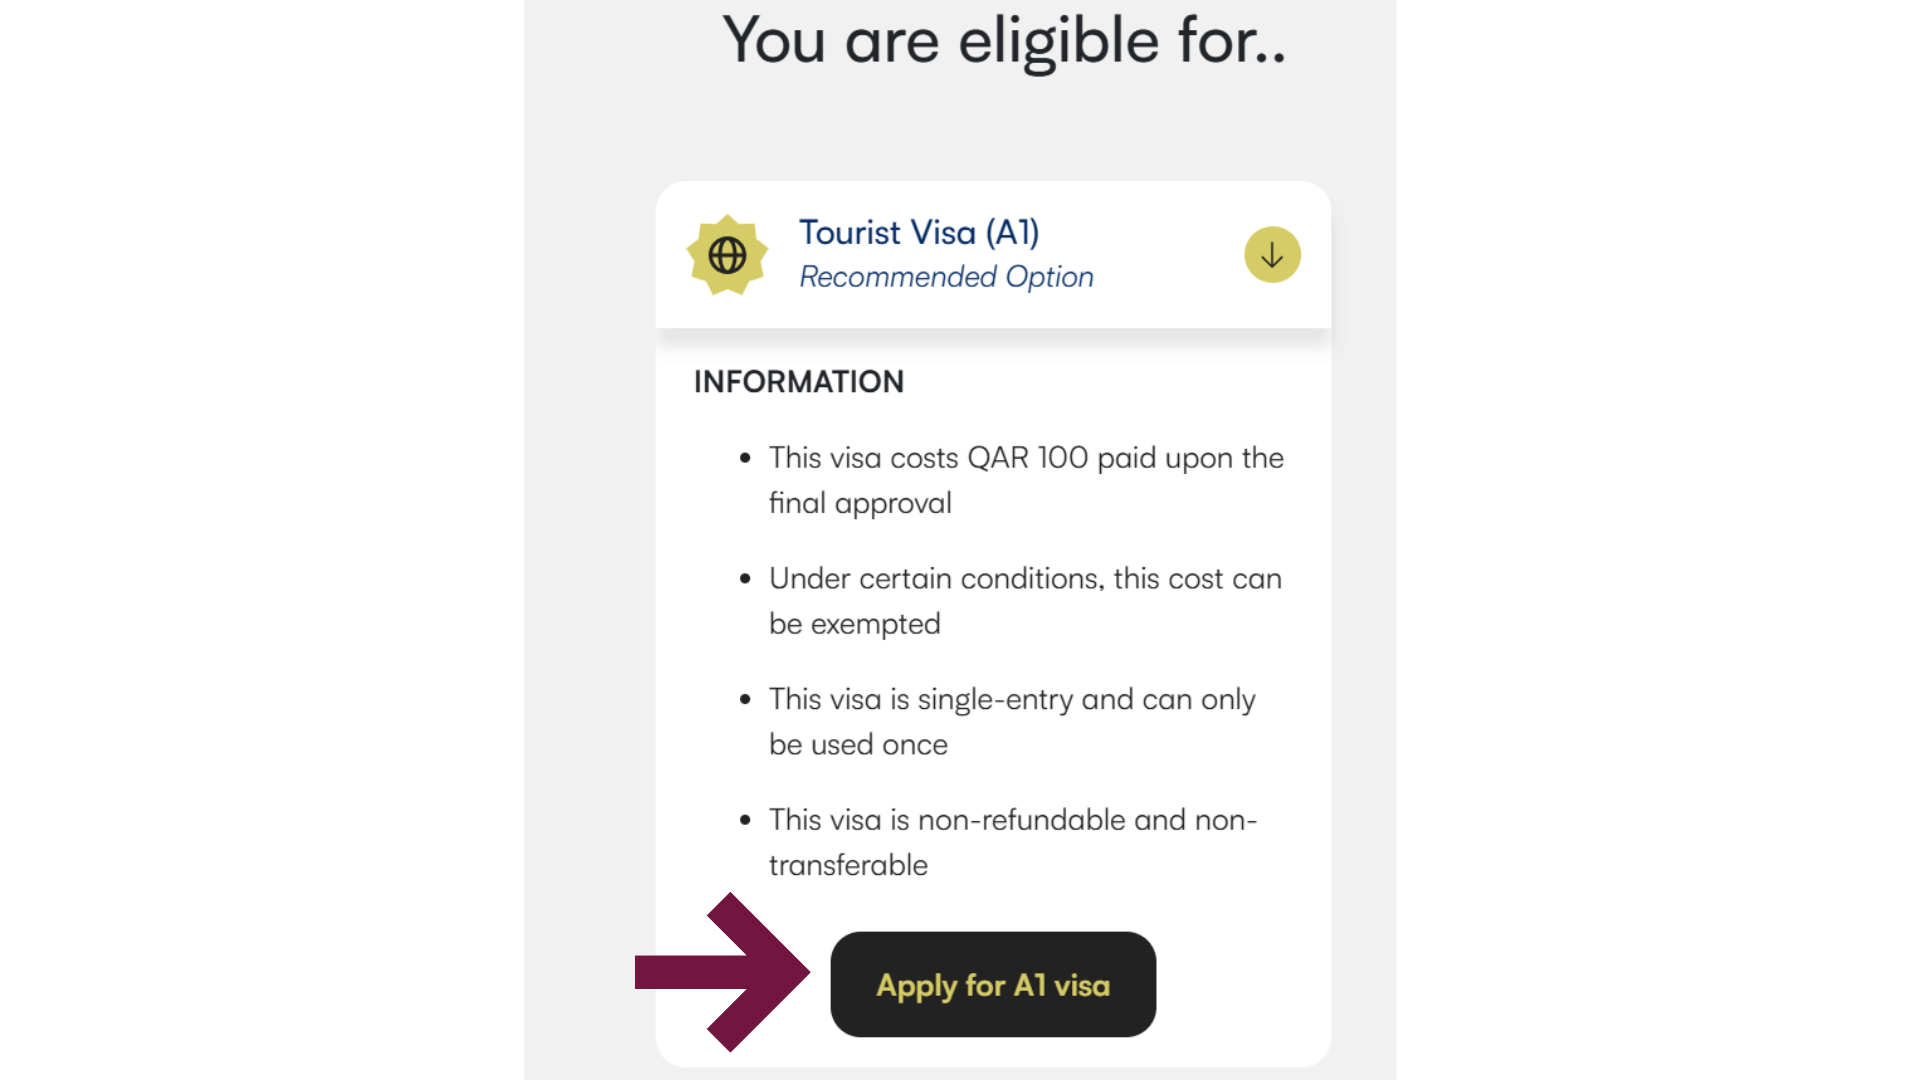Click the non-refundable visa bullet text
1920x1080 pixels.
click(1012, 820)
